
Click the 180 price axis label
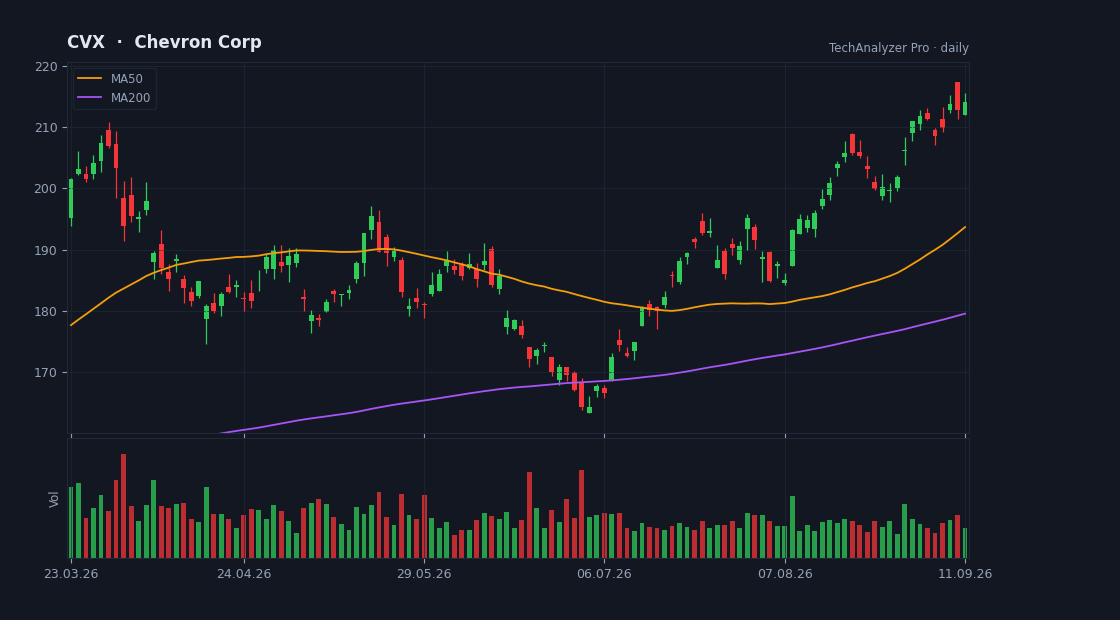pyautogui.click(x=46, y=312)
